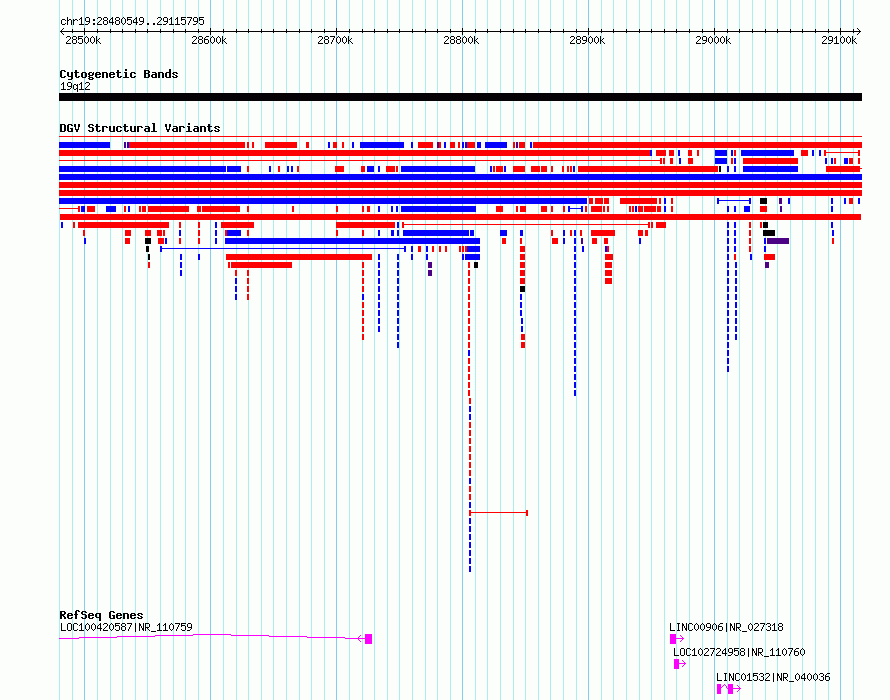Click the LOC100420587 magenta intron line
Viewport: 890px width, 700px height.
pos(210,636)
